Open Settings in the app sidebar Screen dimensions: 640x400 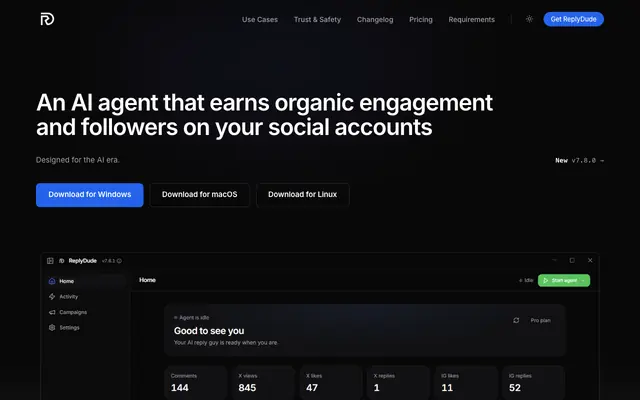[86, 328]
